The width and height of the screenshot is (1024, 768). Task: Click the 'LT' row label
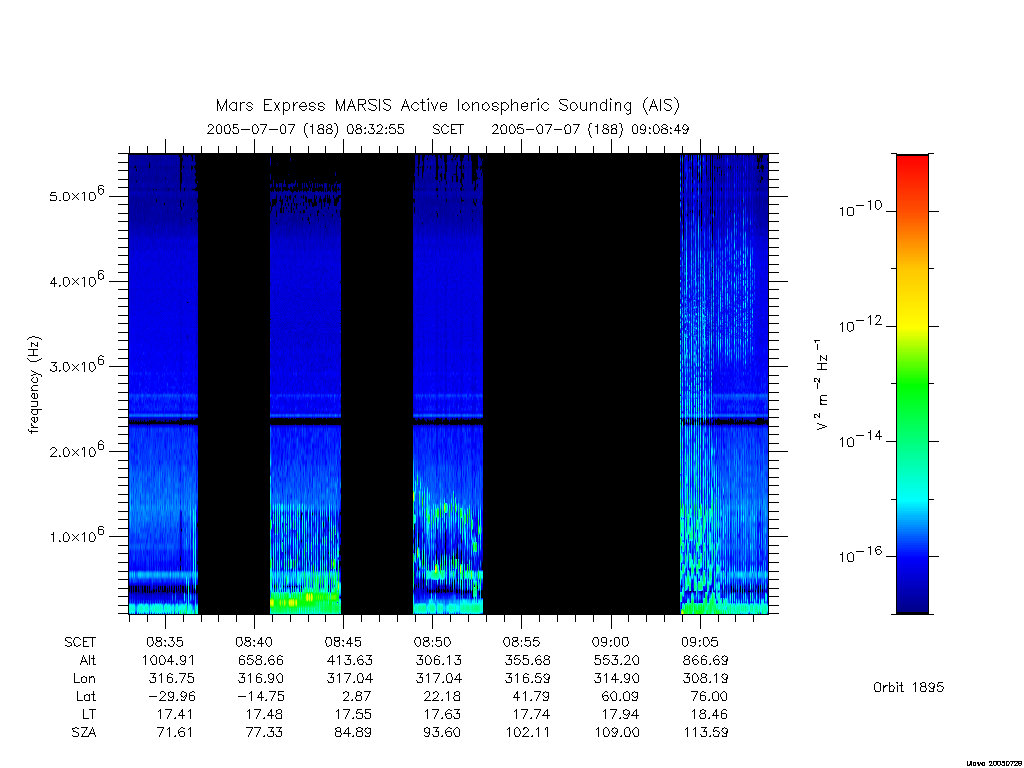tap(89, 714)
